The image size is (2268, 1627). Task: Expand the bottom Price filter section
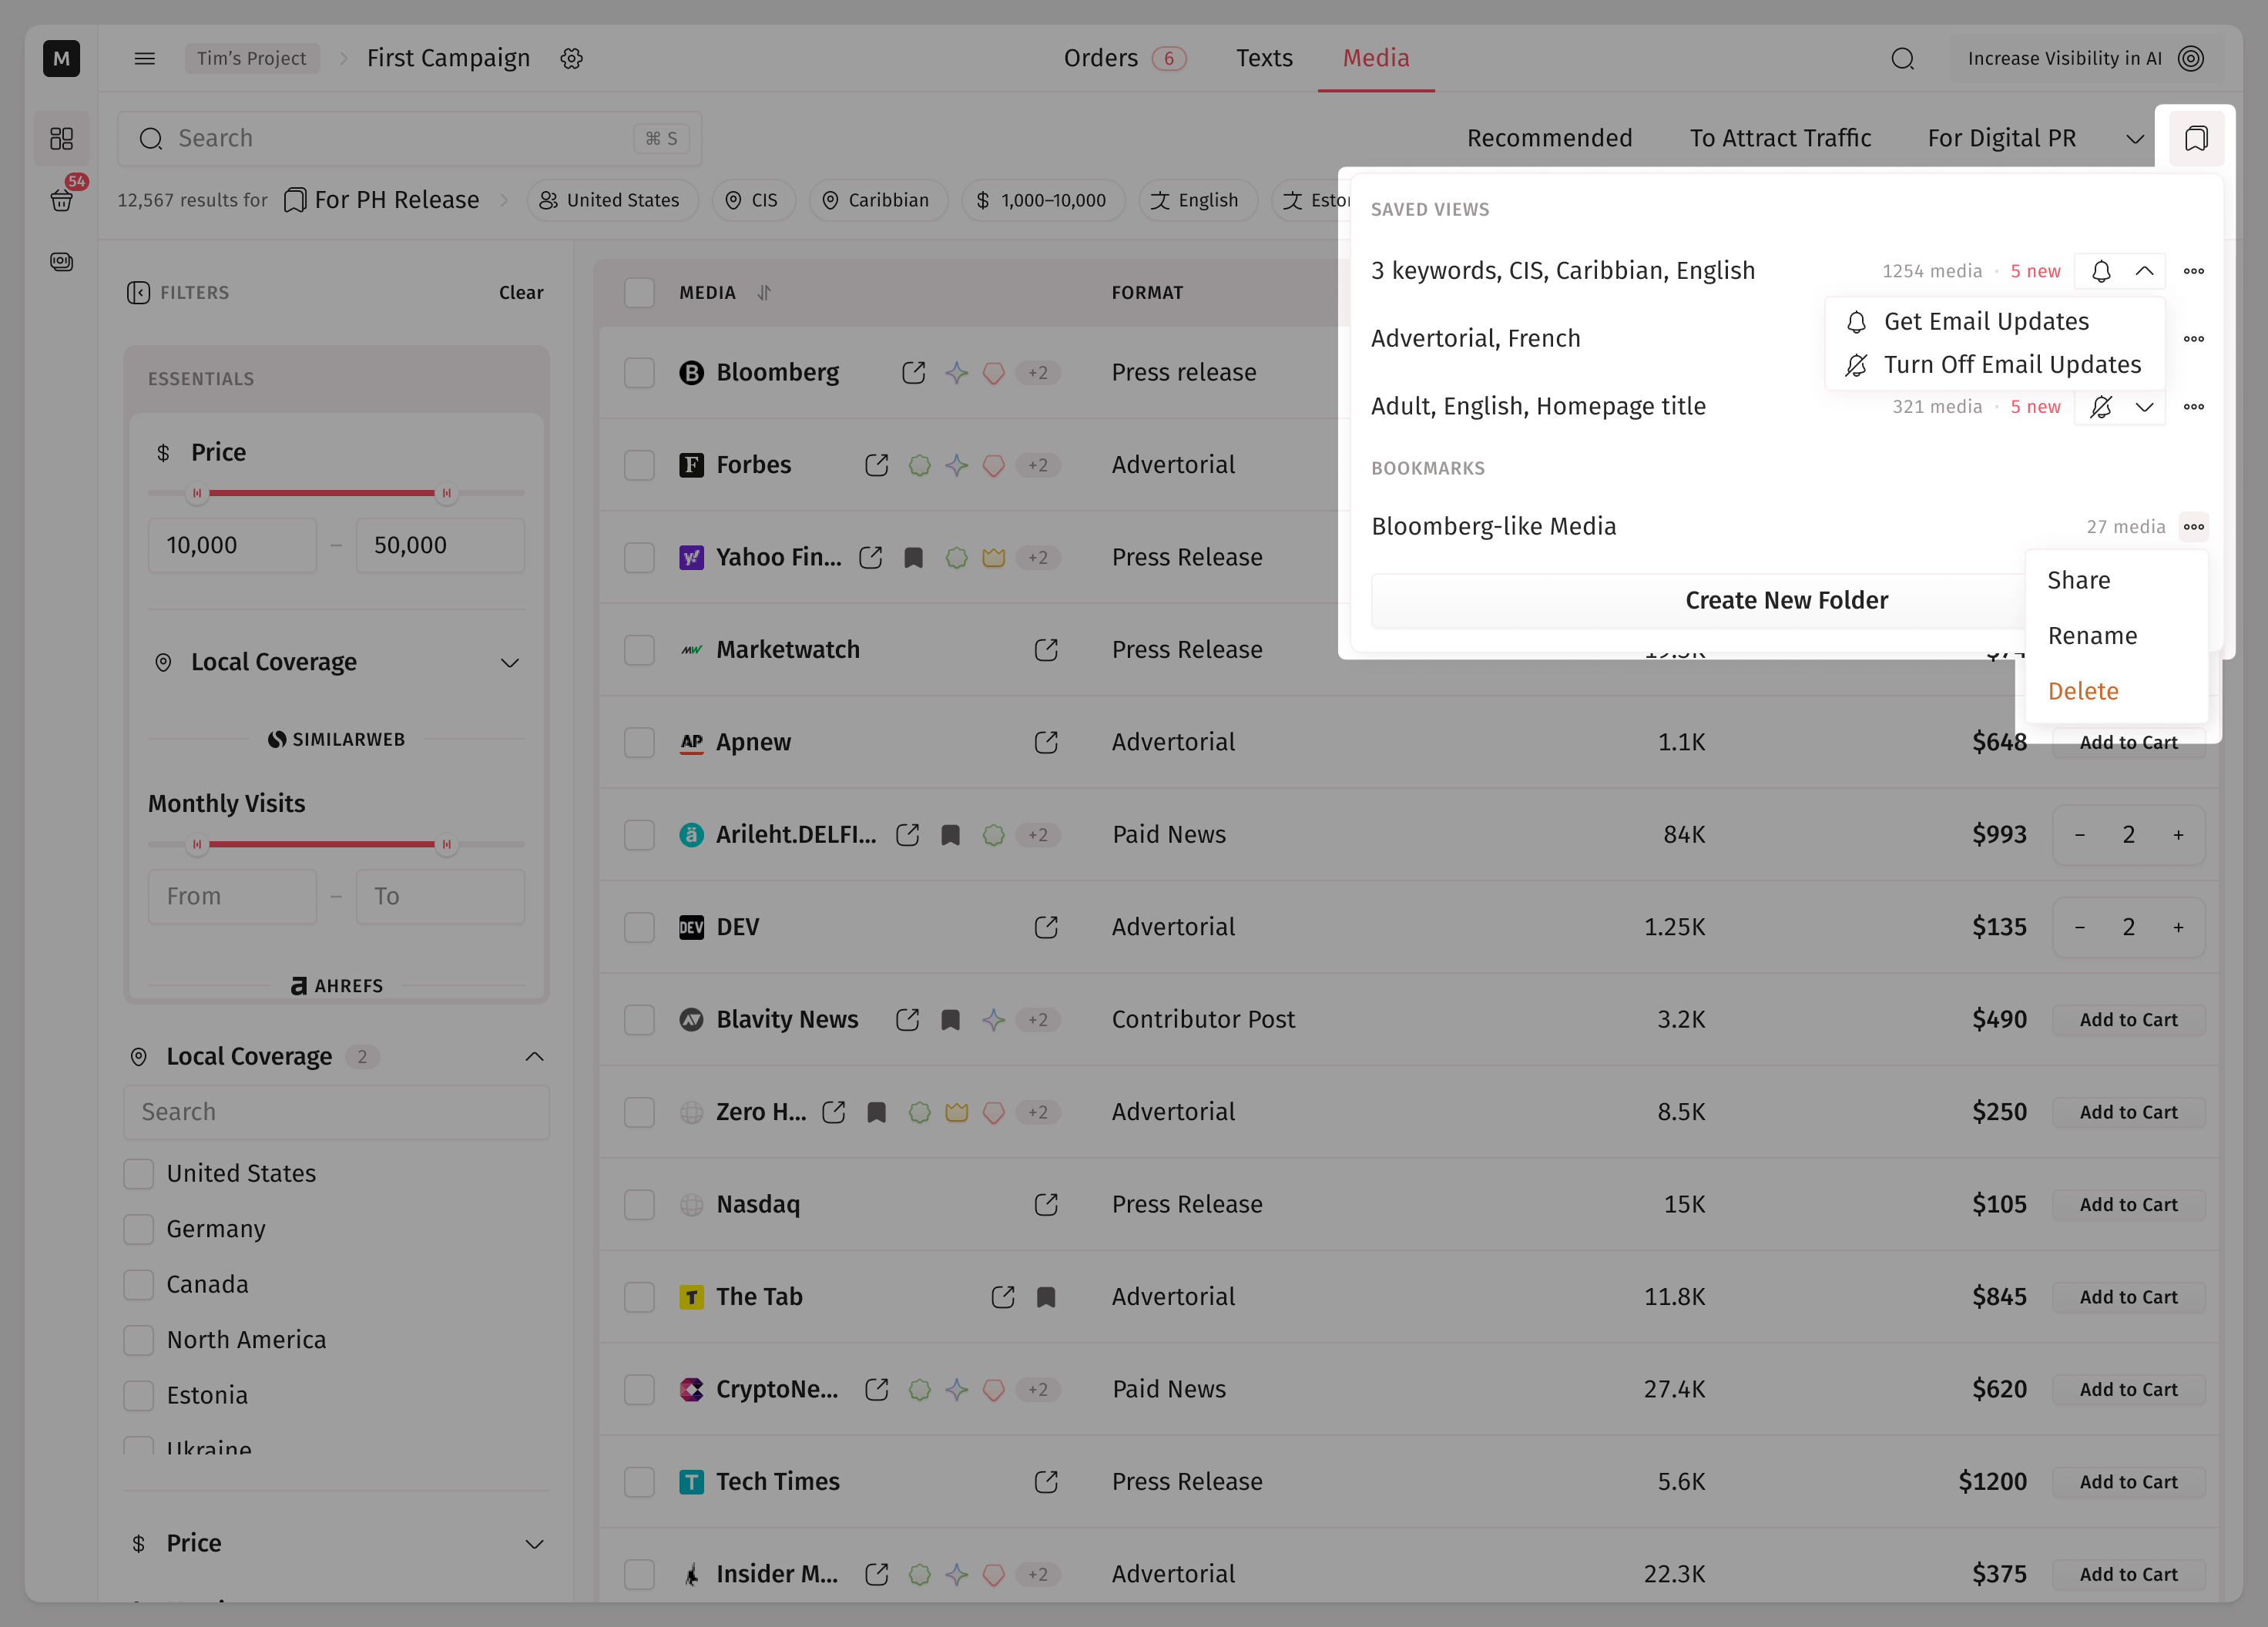tap(535, 1544)
